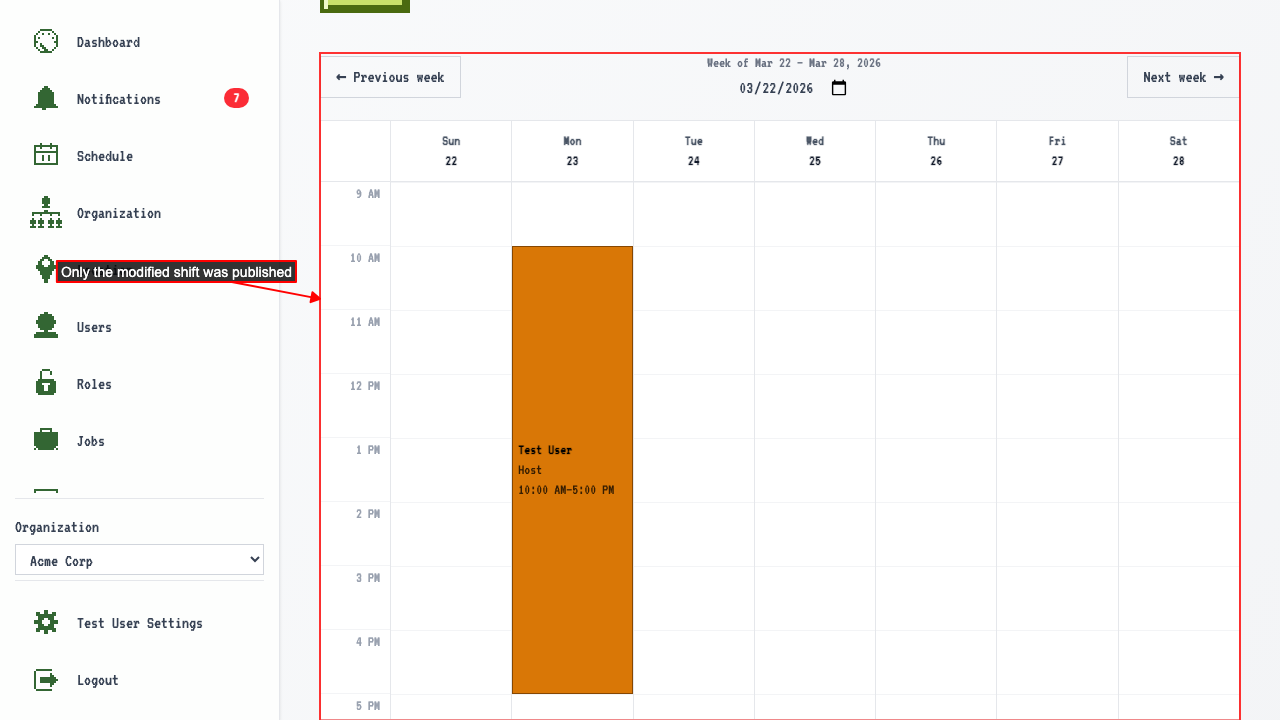
Task: Open the date picker calendar icon
Action: 839,88
